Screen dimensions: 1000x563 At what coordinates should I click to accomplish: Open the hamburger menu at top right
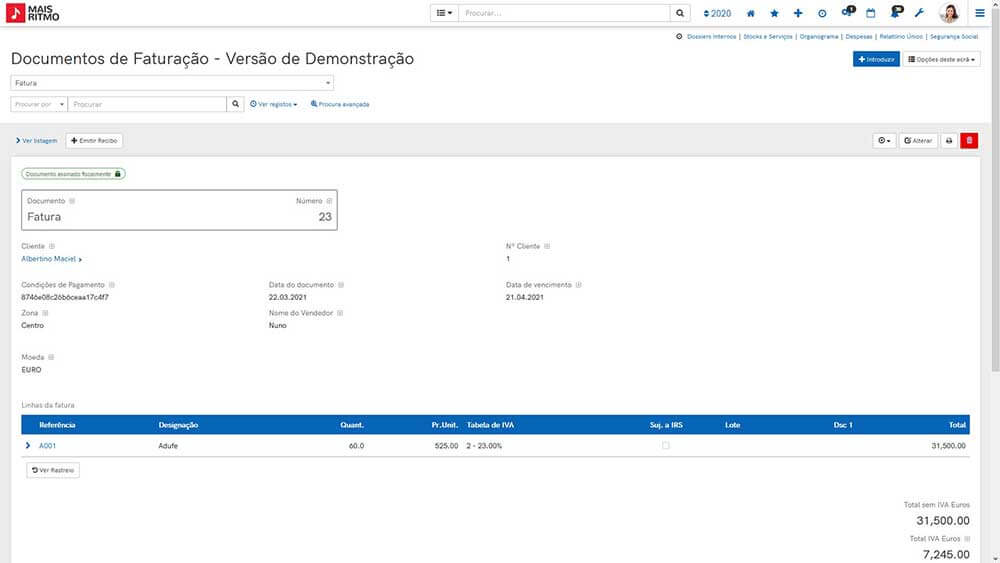(x=980, y=14)
